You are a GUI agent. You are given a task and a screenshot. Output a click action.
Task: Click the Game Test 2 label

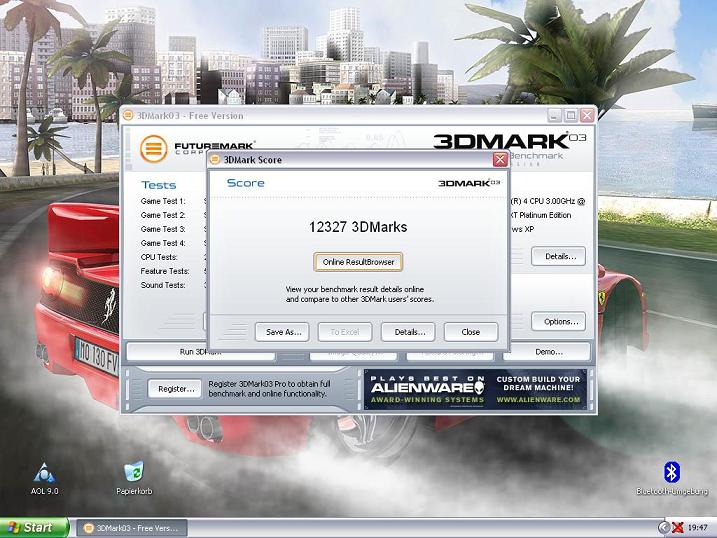(163, 215)
